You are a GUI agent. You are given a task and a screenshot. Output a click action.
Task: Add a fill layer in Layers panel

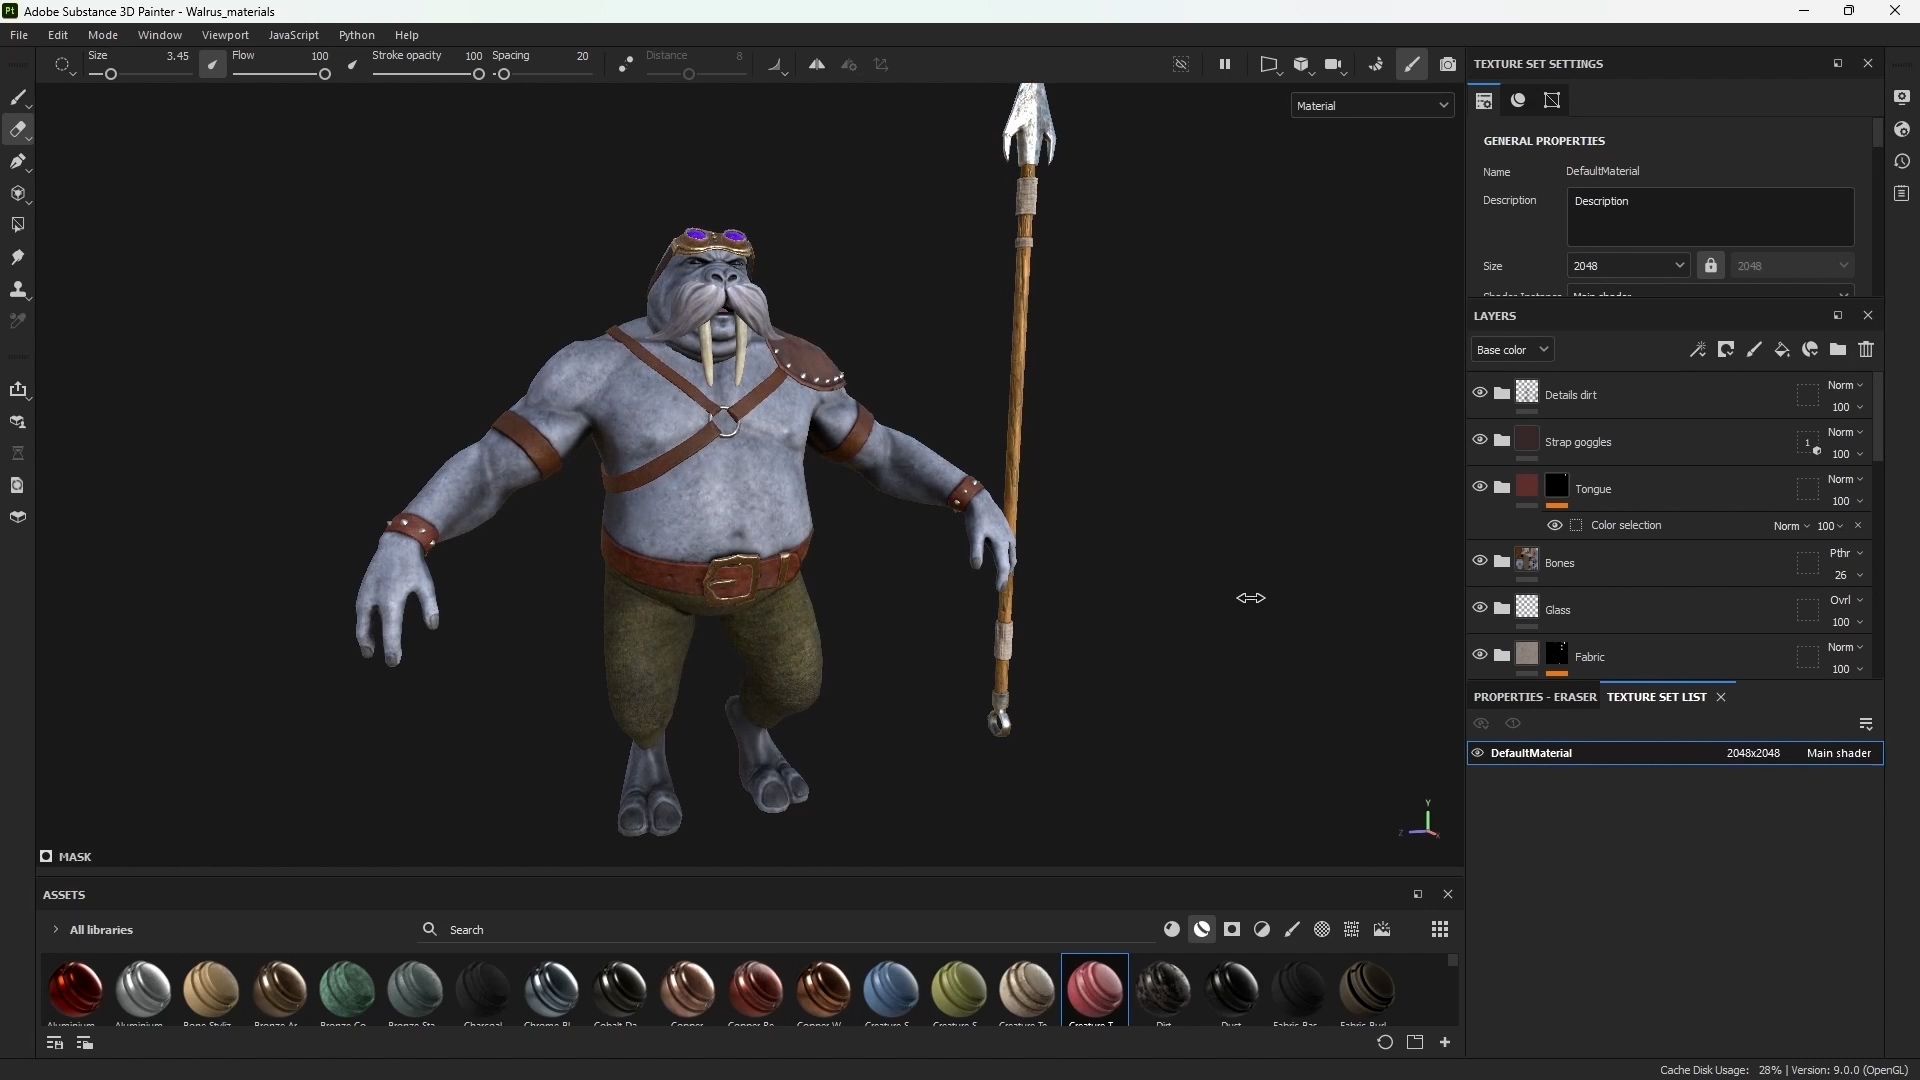point(1782,349)
